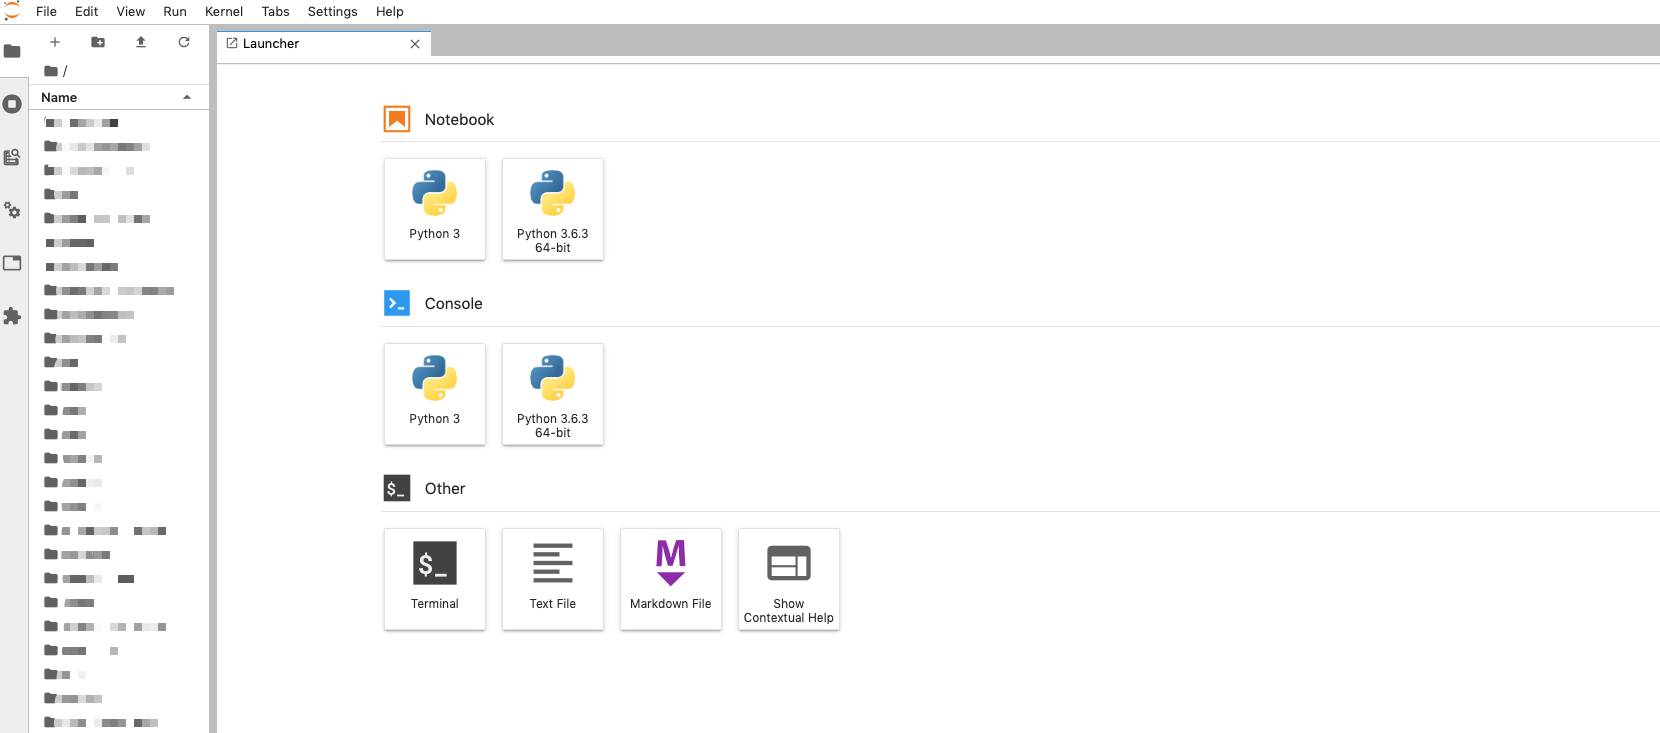Show Contextual Help

[x=789, y=579]
